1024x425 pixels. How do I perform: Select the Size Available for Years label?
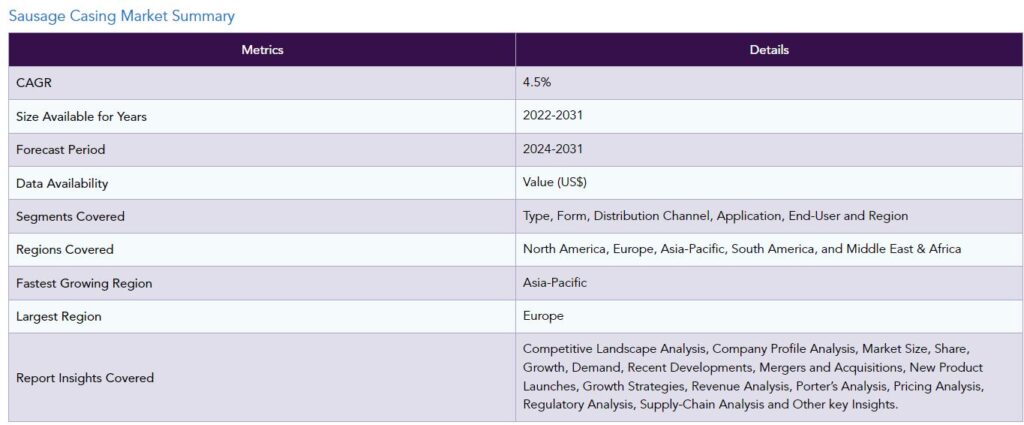81,117
